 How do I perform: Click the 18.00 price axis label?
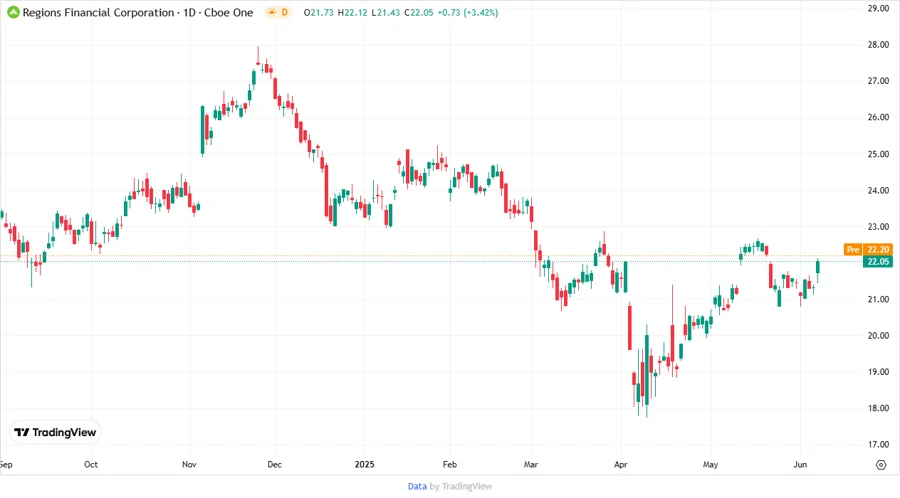pyautogui.click(x=878, y=408)
